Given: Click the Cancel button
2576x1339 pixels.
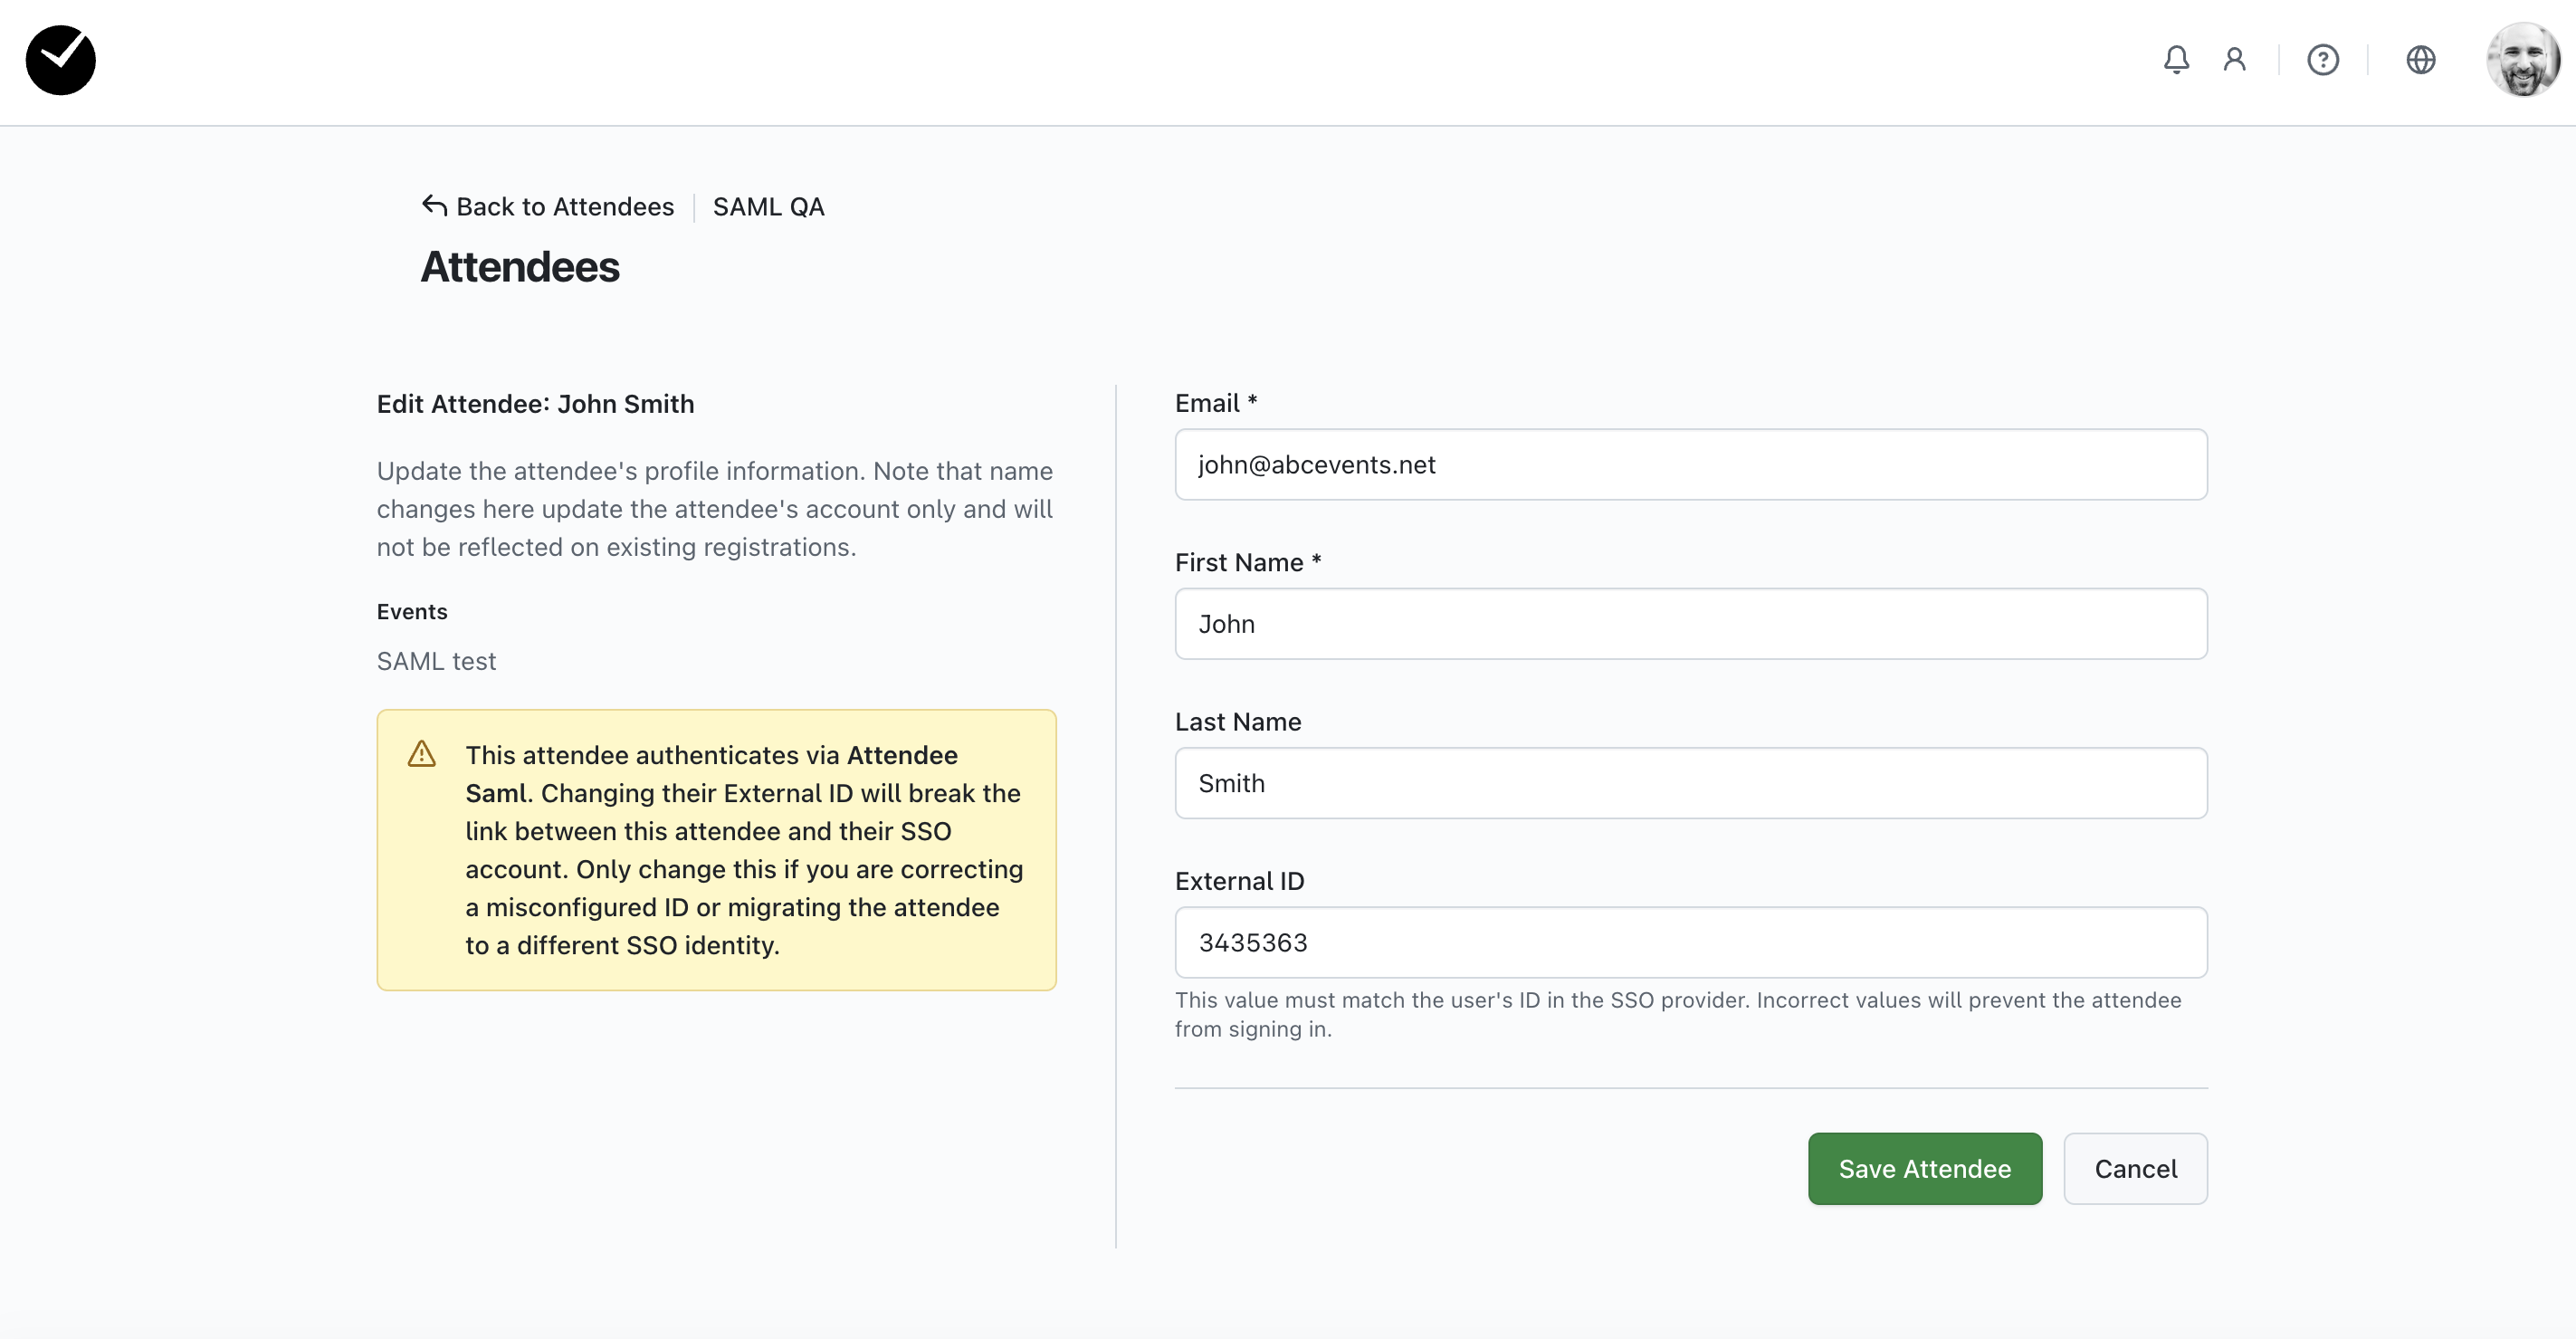Looking at the screenshot, I should [2135, 1169].
